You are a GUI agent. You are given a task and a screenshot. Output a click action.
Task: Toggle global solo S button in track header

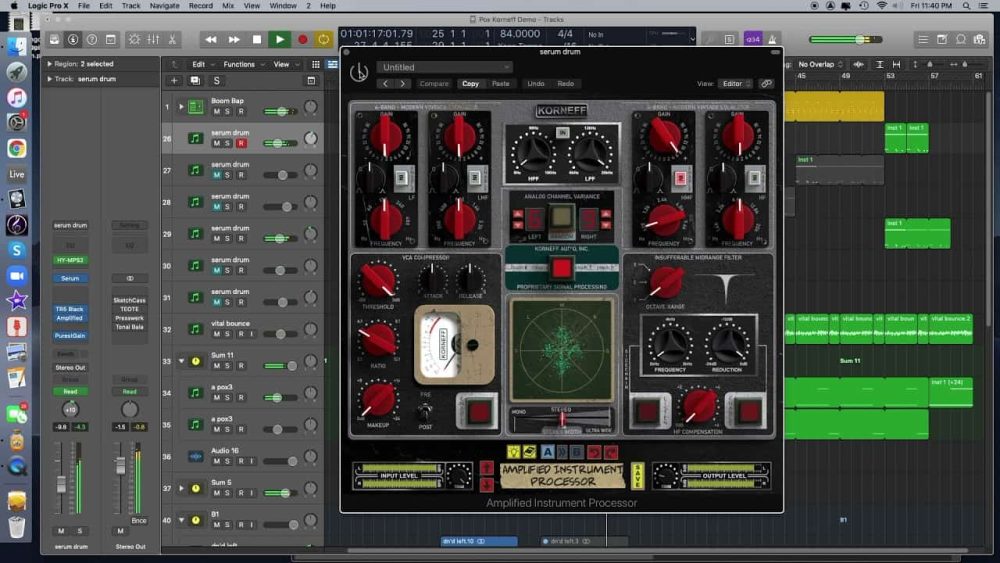click(216, 80)
